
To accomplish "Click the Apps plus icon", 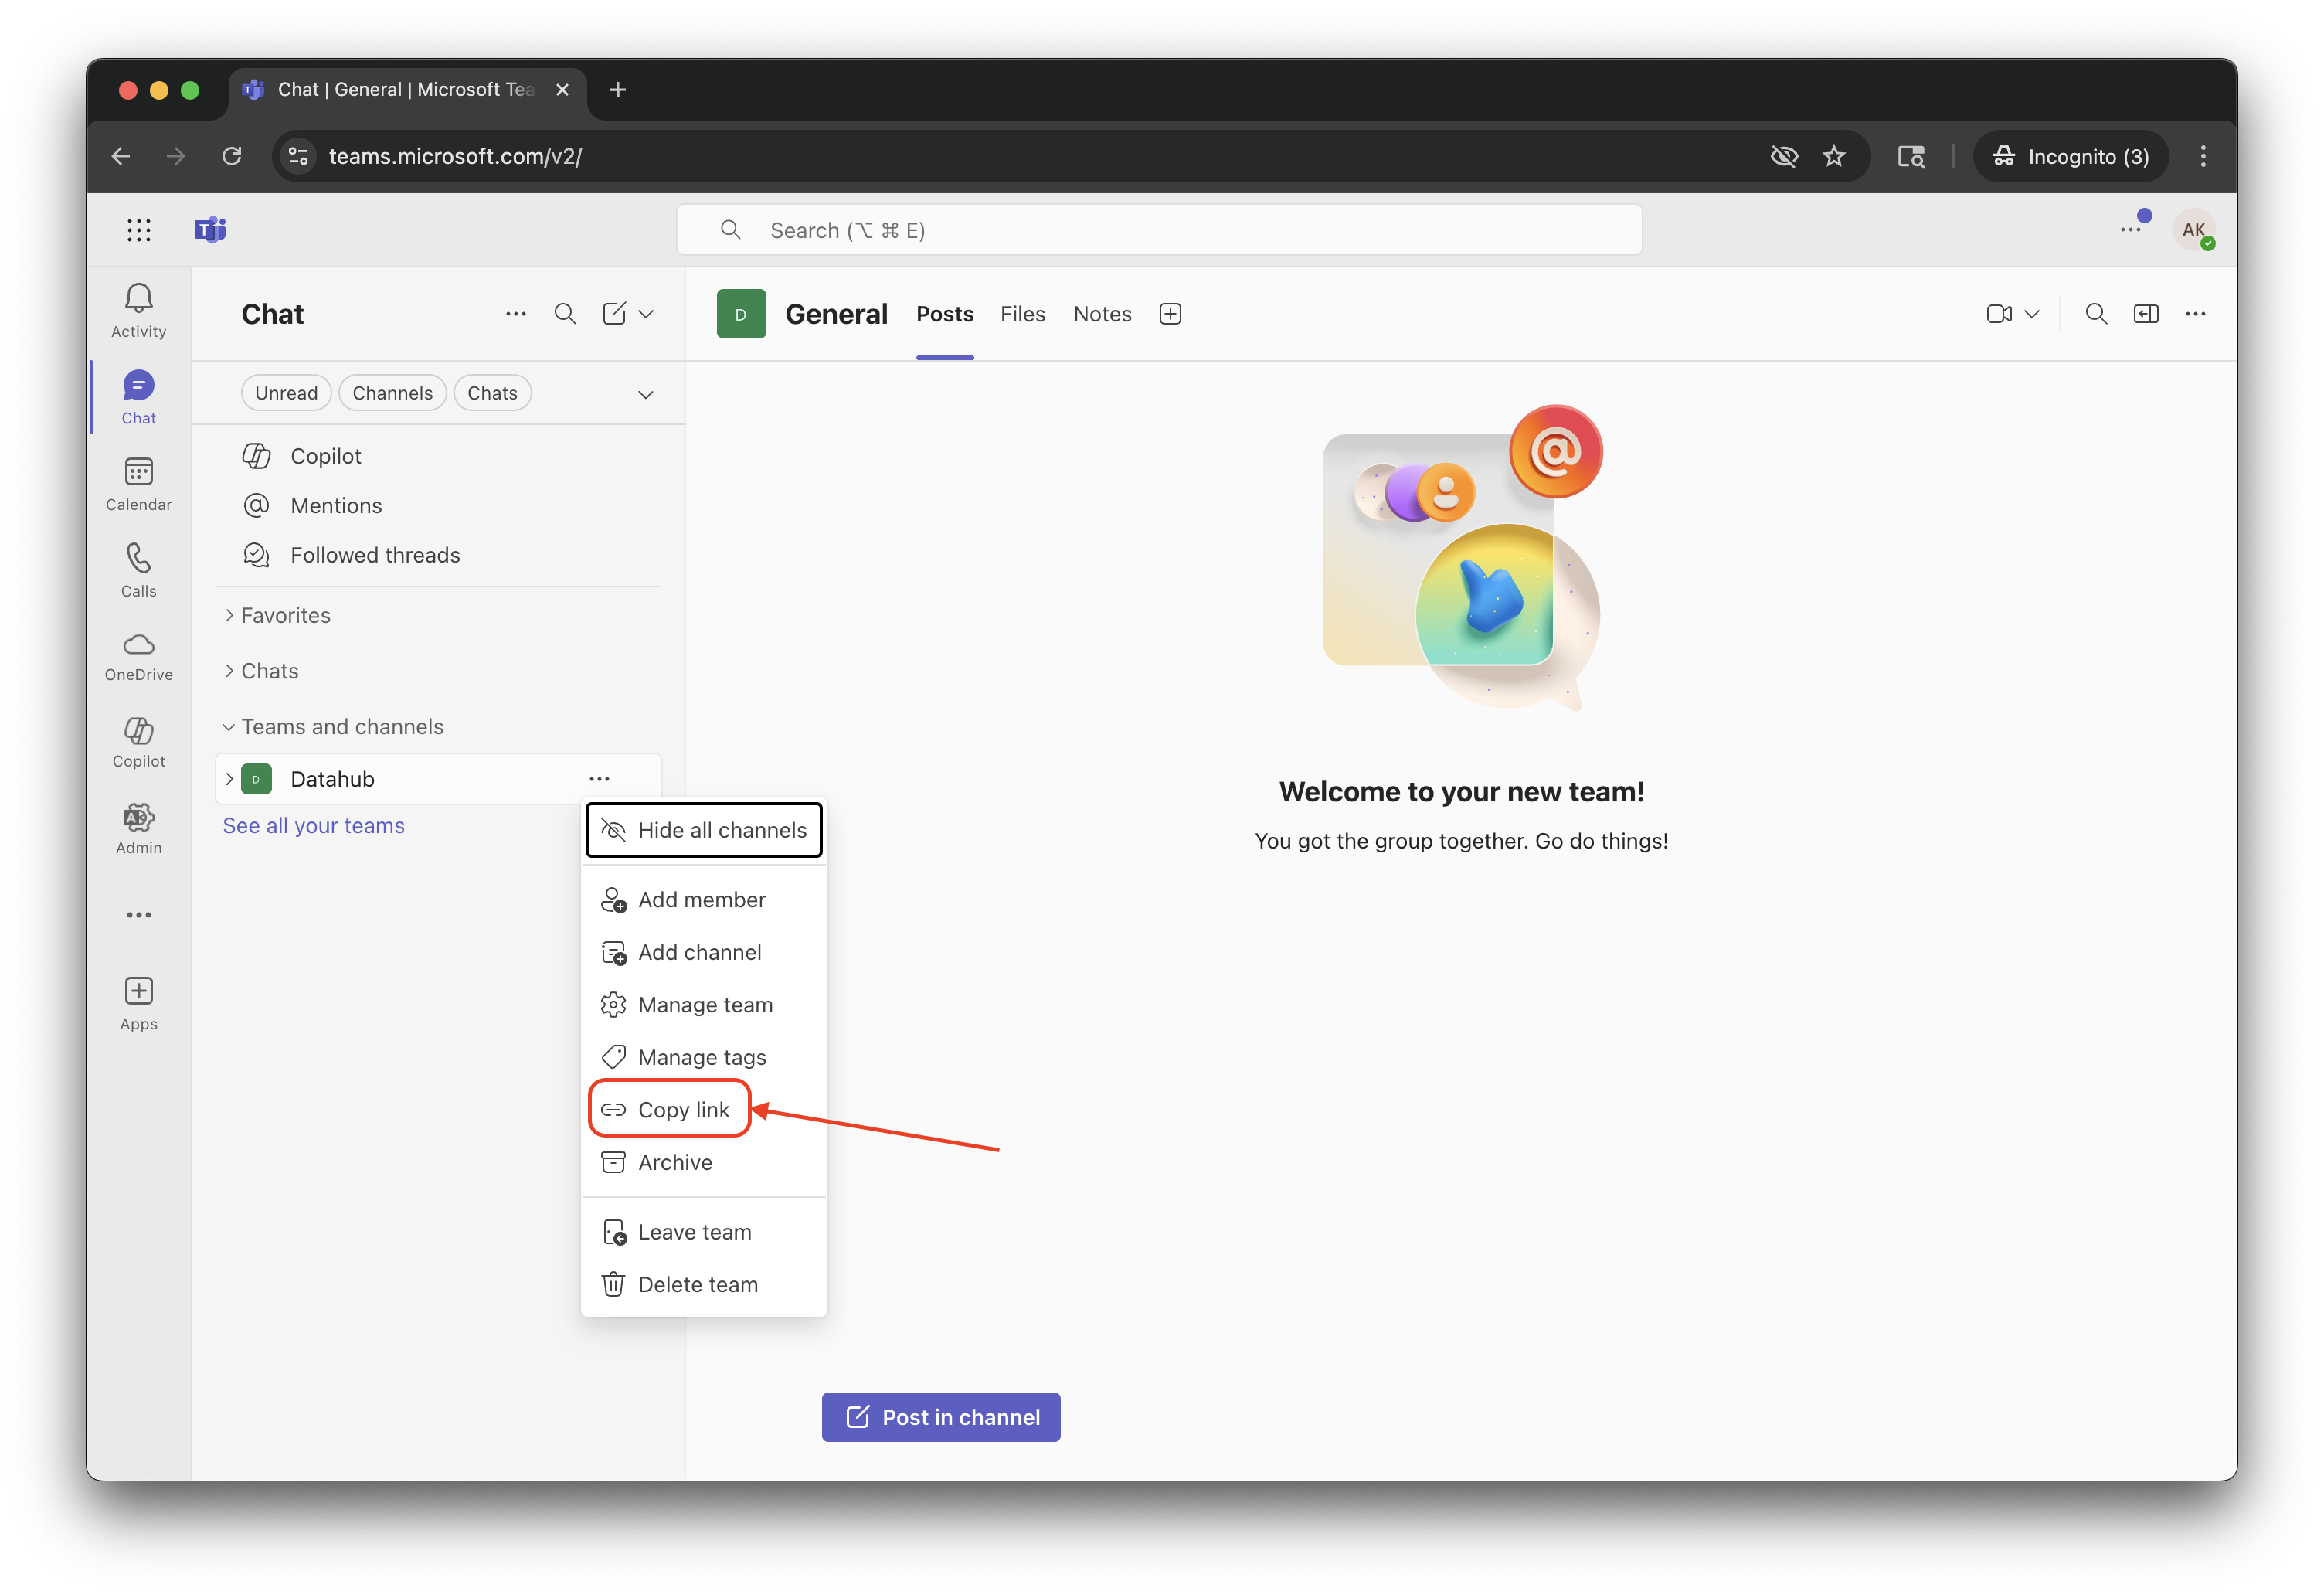I will point(138,991).
